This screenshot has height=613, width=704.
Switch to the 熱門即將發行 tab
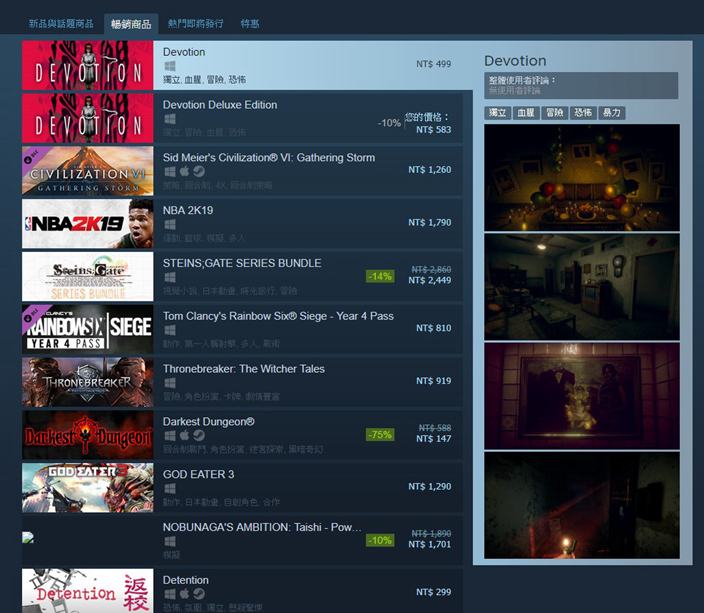(x=195, y=24)
